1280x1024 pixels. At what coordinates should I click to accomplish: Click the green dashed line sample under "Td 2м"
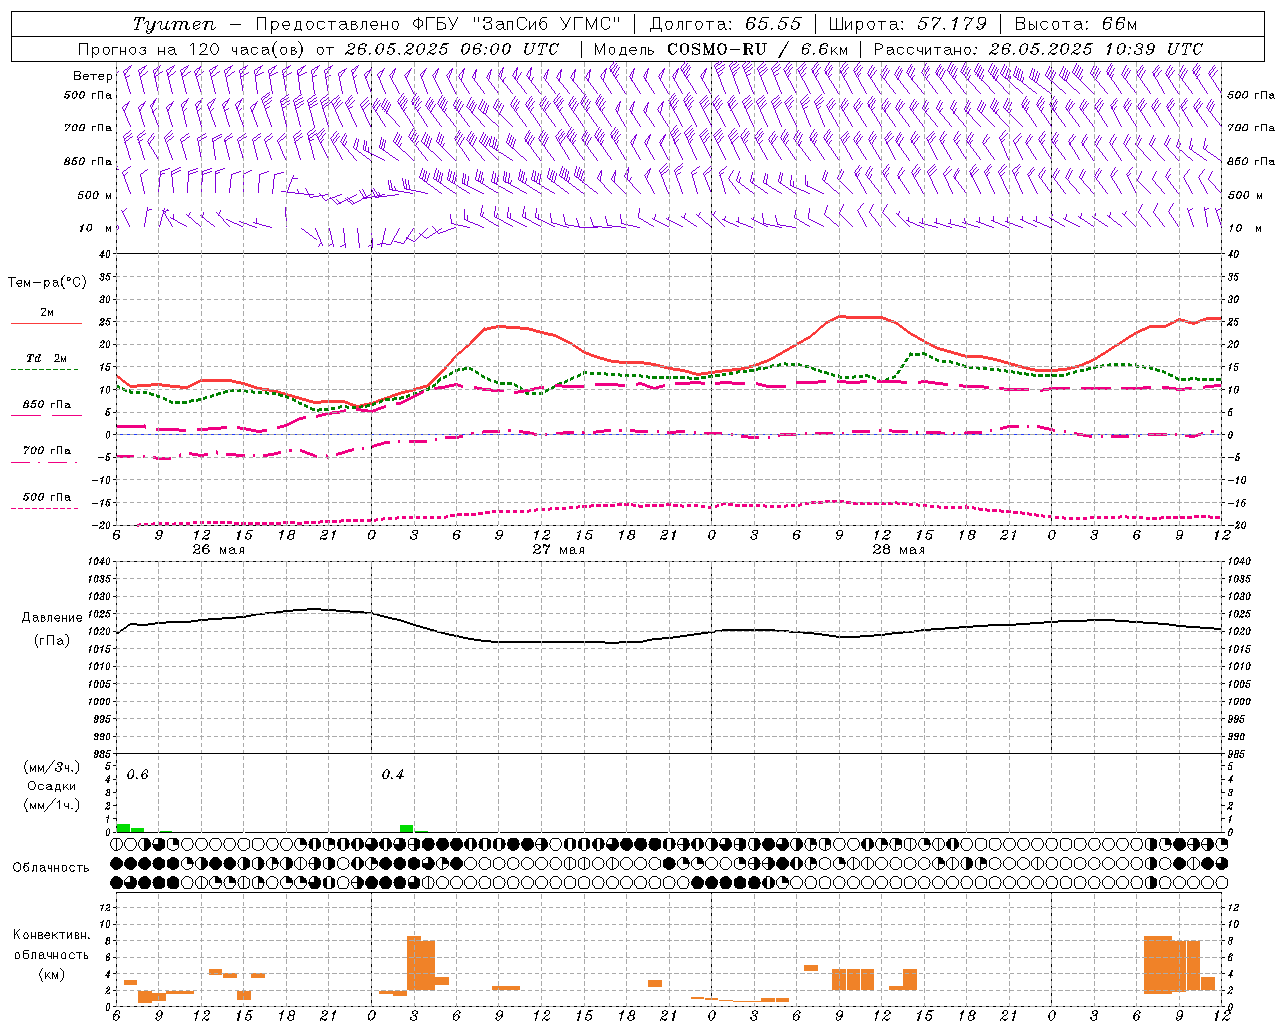45,369
